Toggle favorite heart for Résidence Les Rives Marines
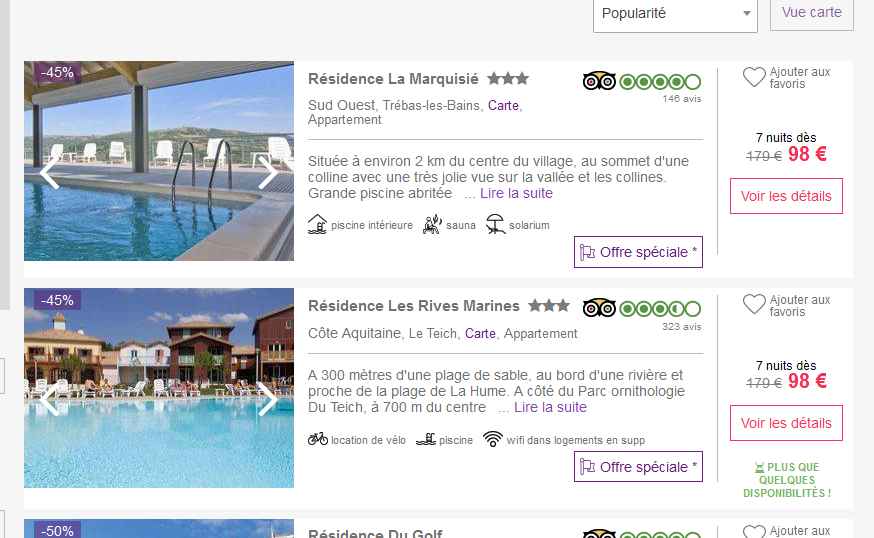The height and width of the screenshot is (538, 874). pyautogui.click(x=754, y=304)
